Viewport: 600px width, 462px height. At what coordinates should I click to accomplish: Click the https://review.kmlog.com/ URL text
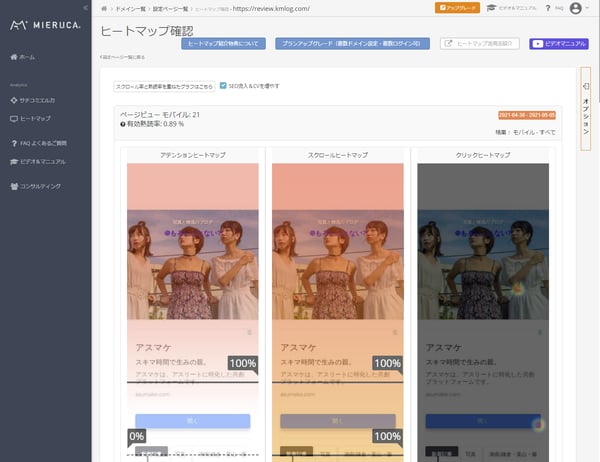click(x=271, y=8)
